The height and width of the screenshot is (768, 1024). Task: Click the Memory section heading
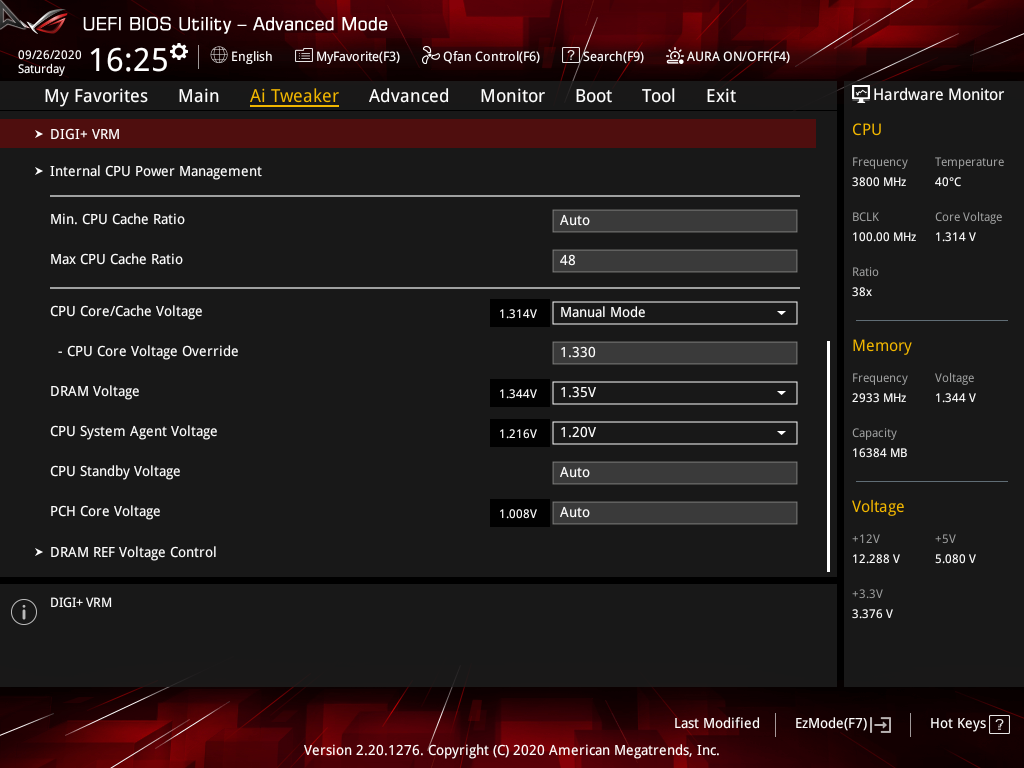(x=882, y=345)
